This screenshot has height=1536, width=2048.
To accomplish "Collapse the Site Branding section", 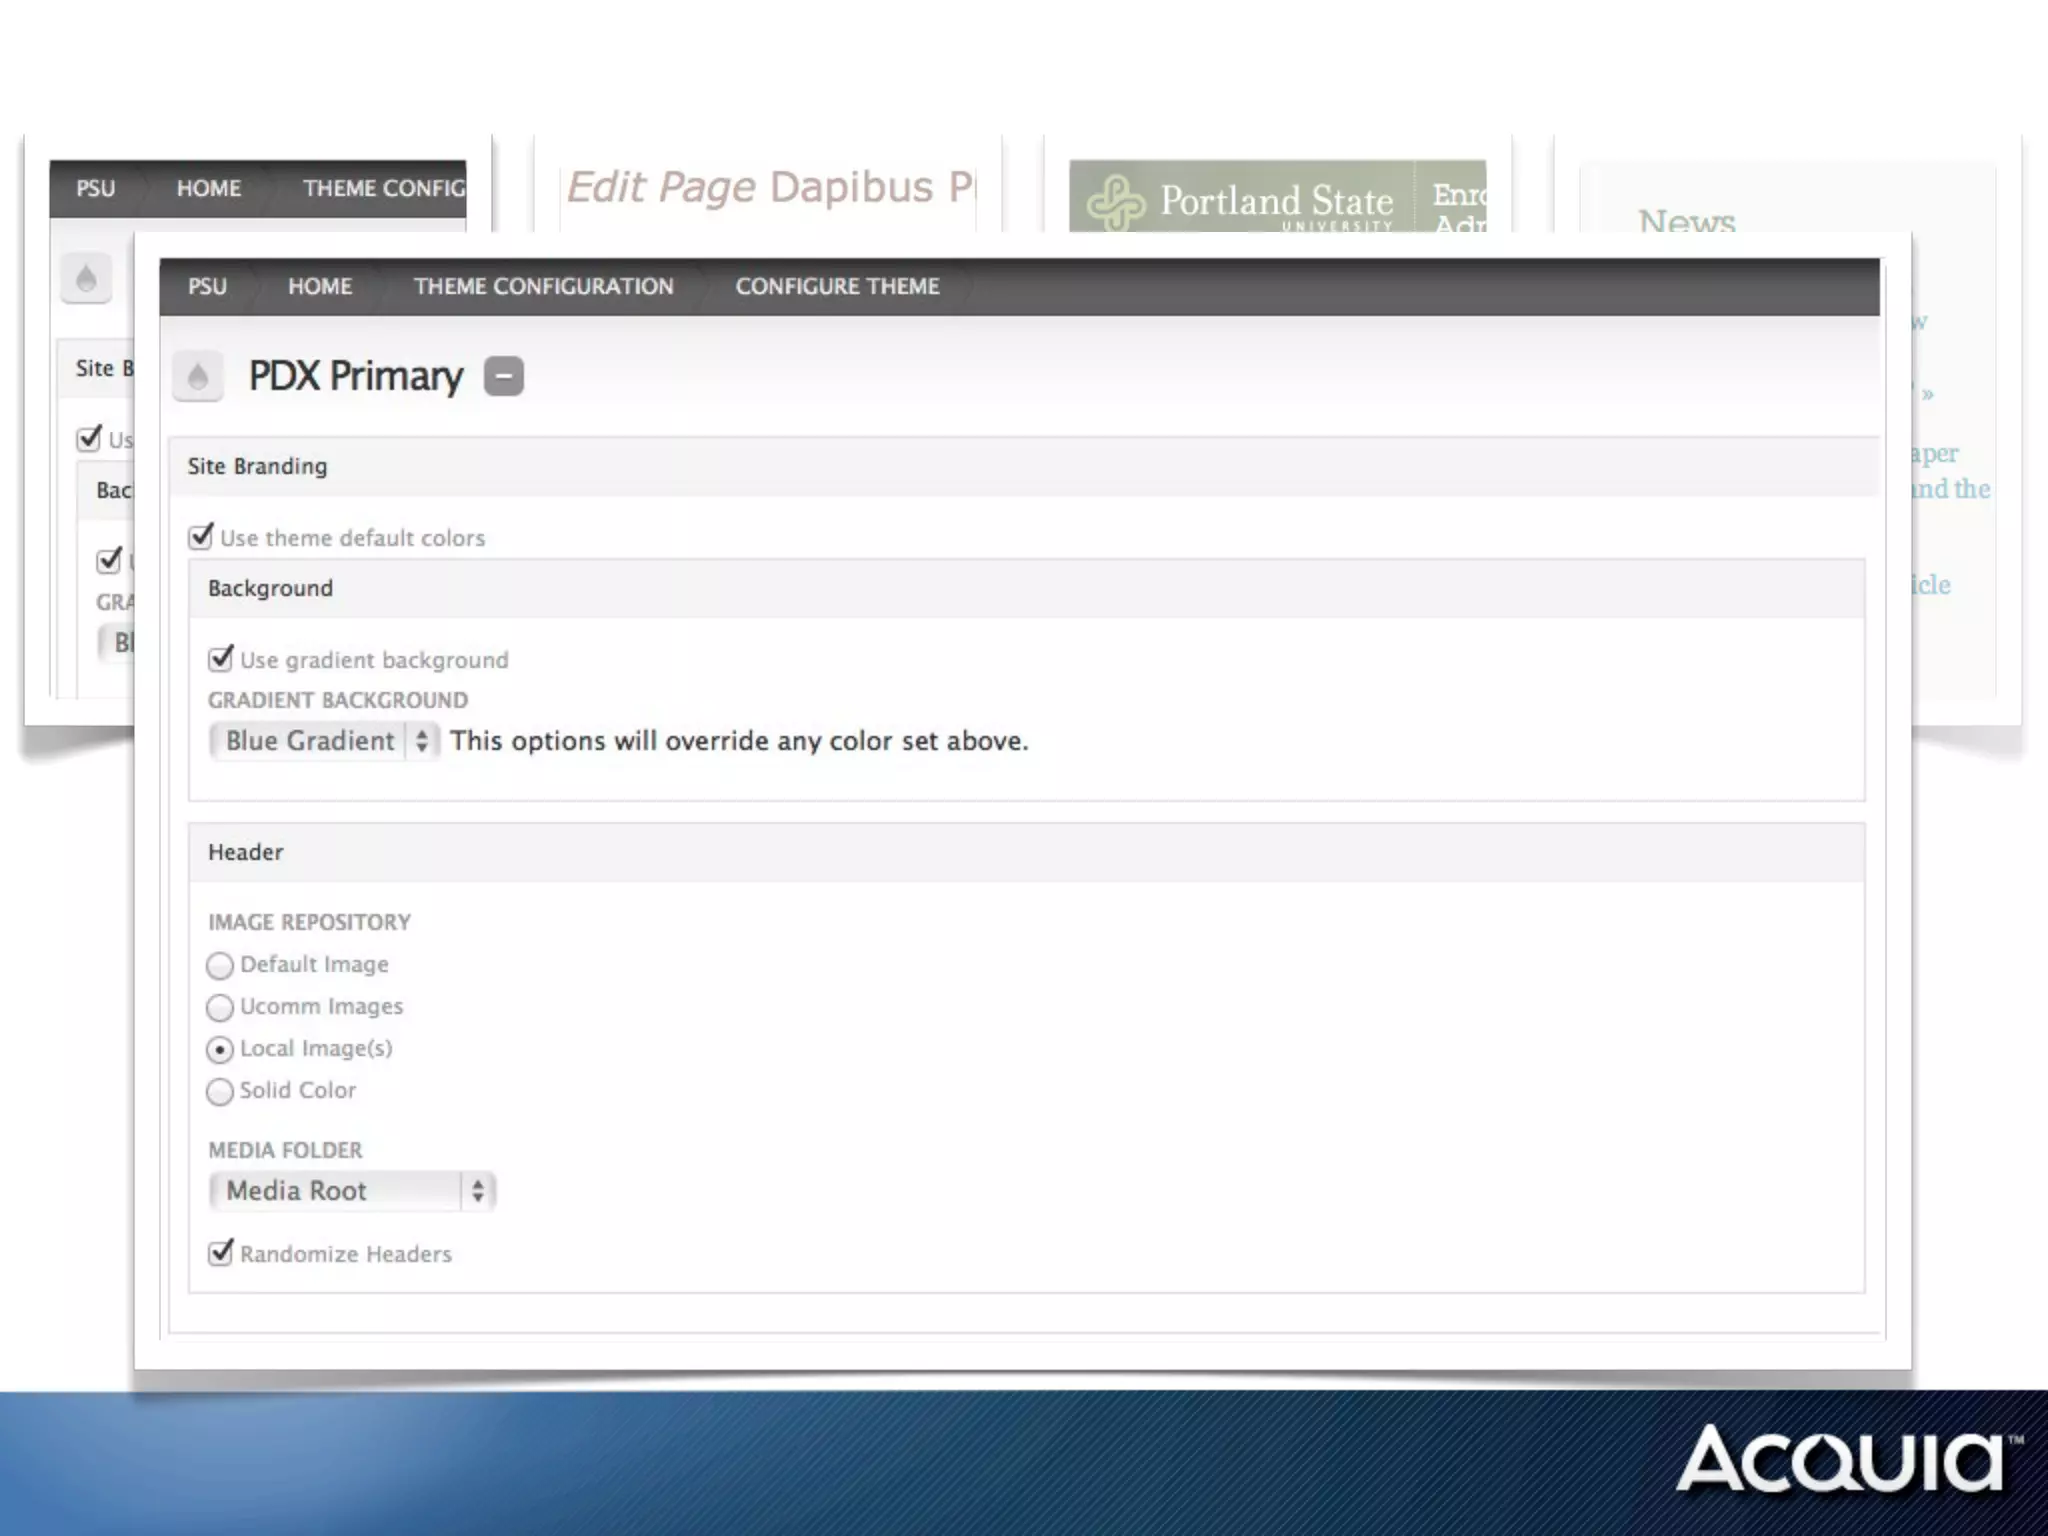I will pyautogui.click(x=257, y=466).
